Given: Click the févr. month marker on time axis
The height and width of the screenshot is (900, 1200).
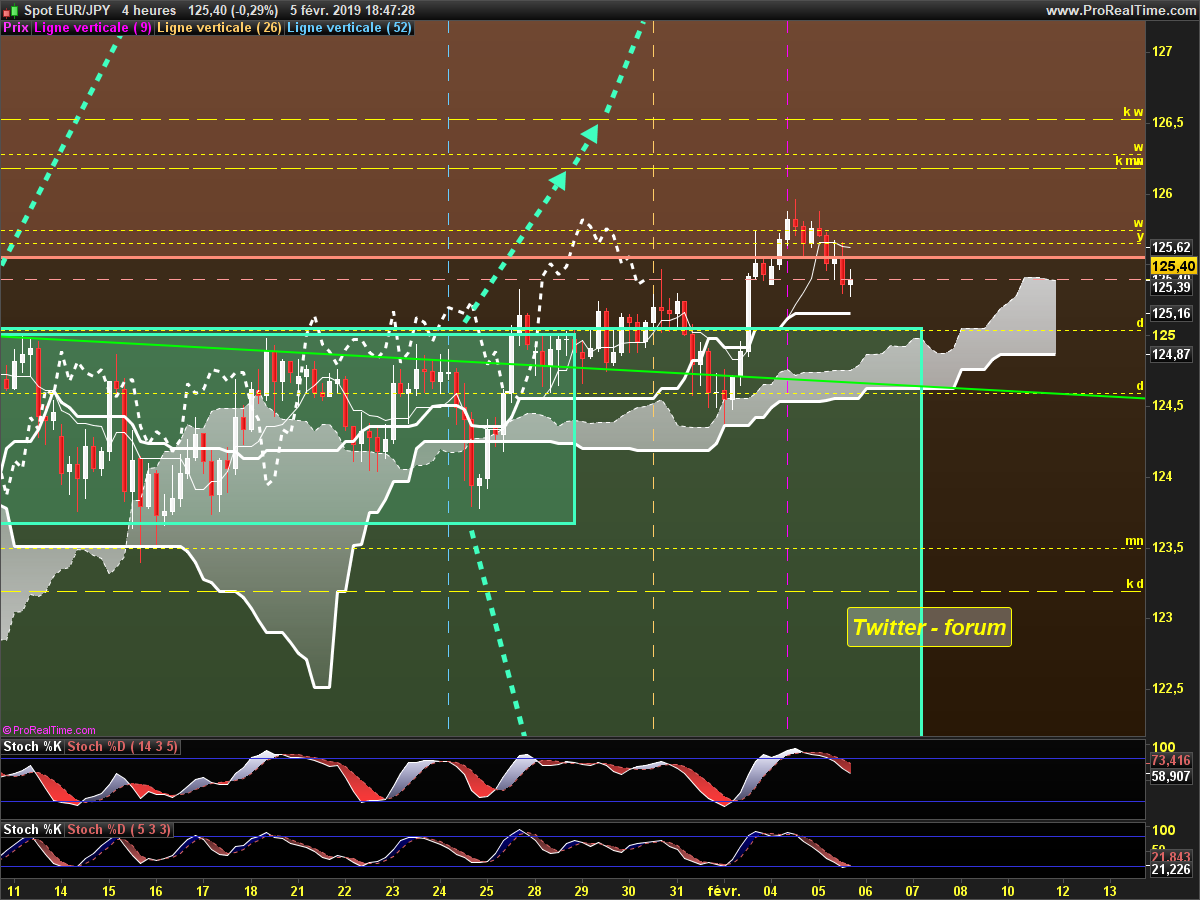Looking at the screenshot, I should point(723,890).
